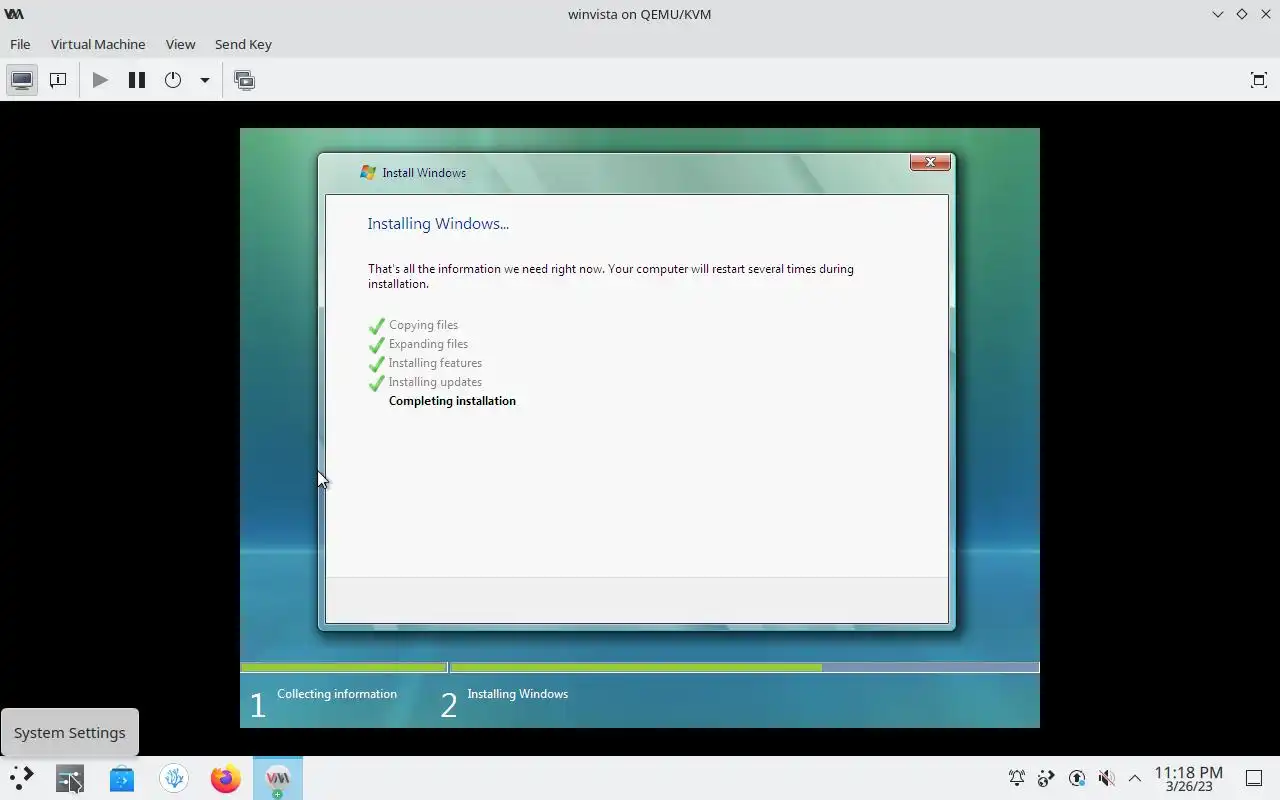Show virtual hardware details
This screenshot has width=1280, height=800.
(x=58, y=80)
